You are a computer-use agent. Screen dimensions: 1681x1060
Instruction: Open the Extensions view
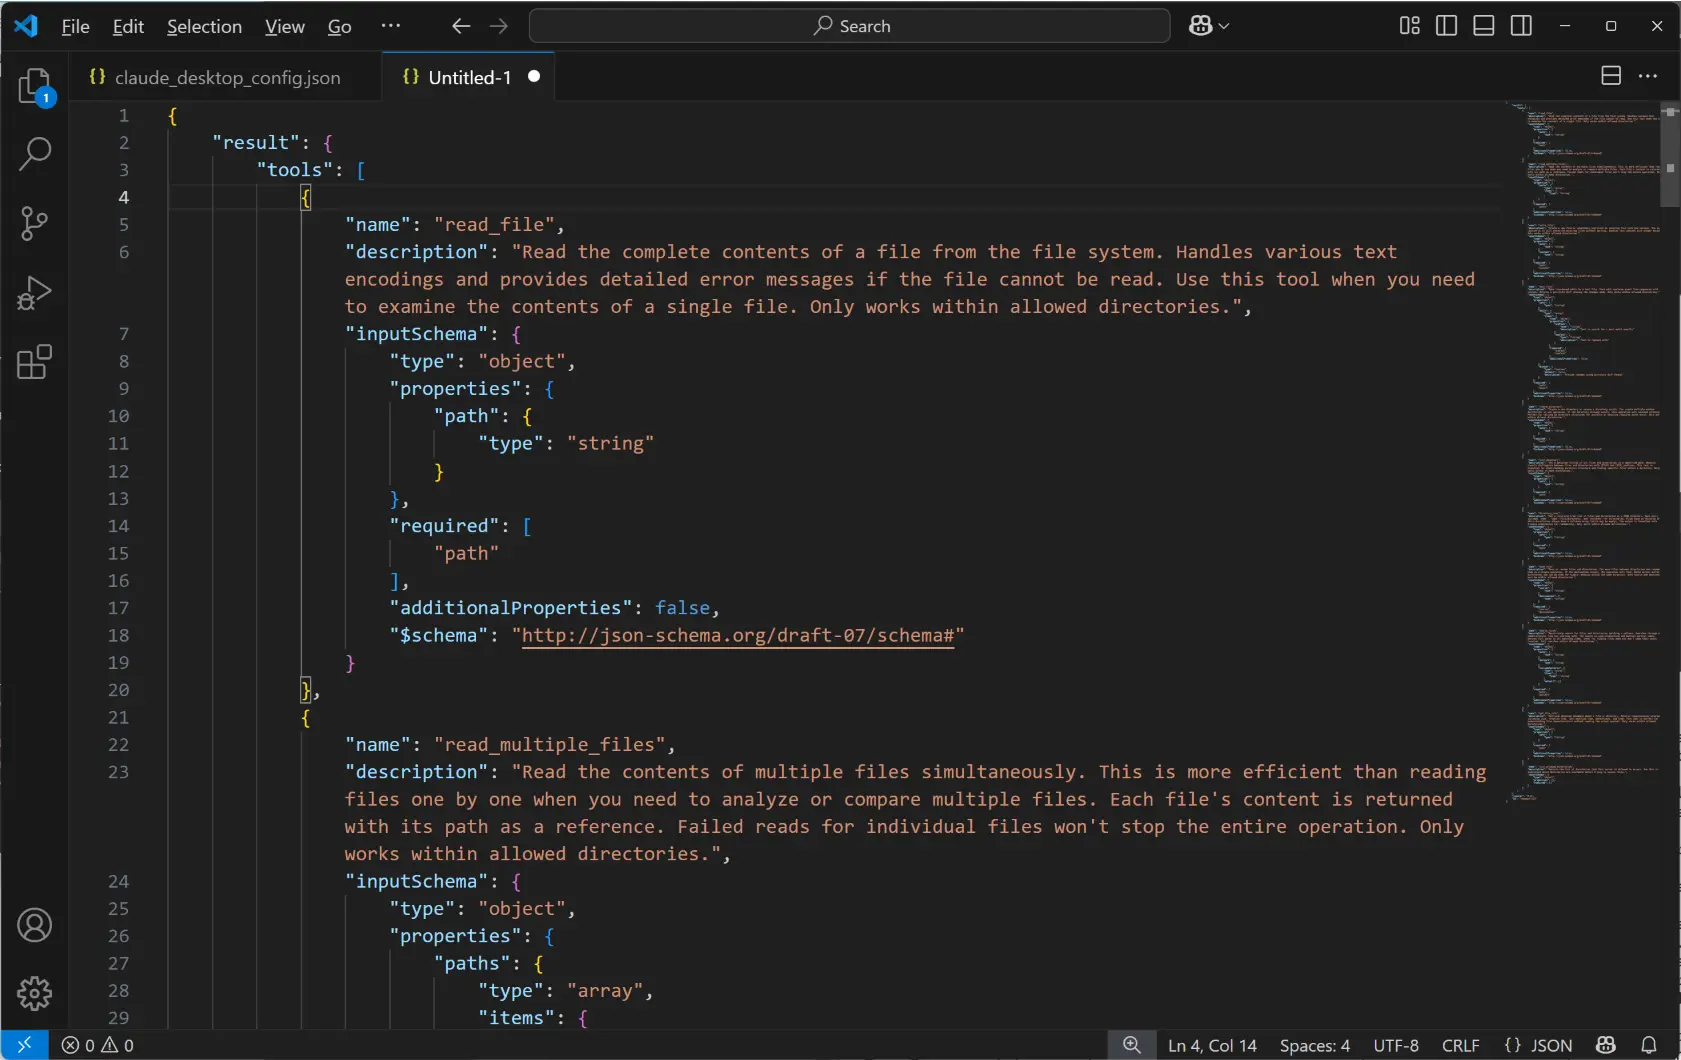tap(34, 362)
